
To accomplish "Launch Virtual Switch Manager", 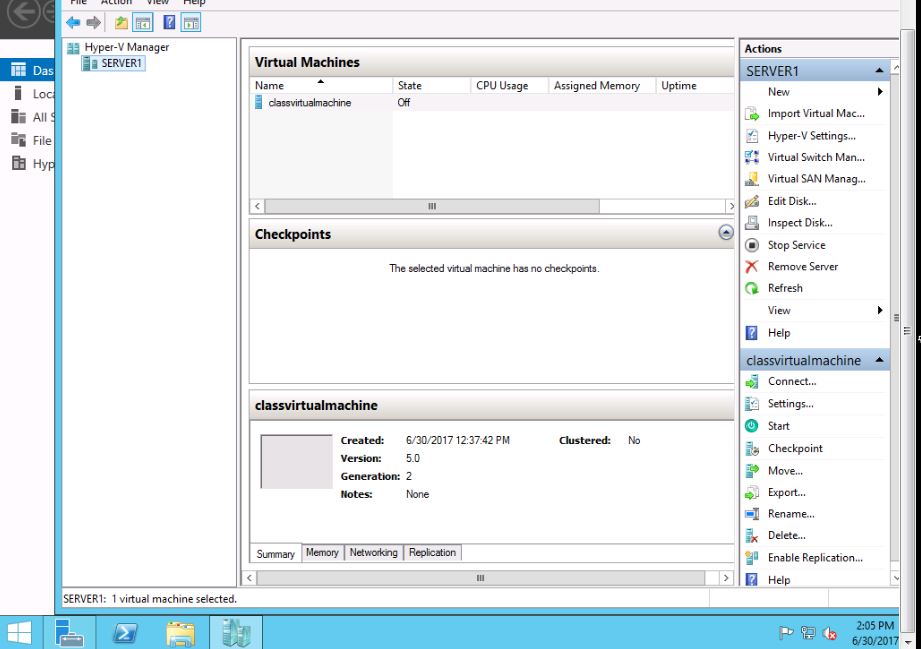I will pos(816,157).
